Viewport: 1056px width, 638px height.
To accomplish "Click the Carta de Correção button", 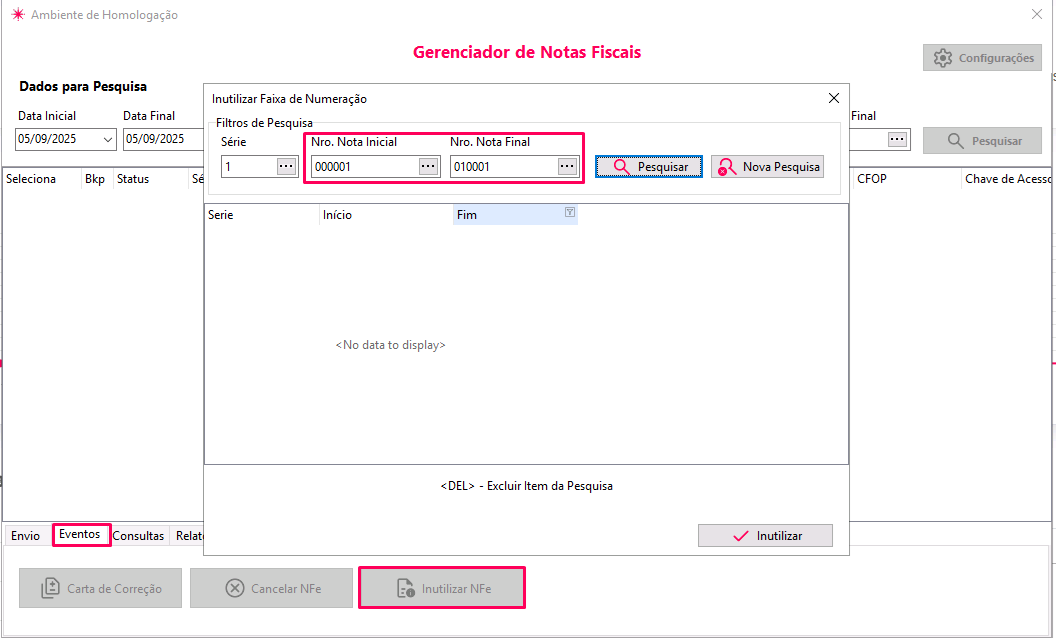I will click(x=101, y=588).
